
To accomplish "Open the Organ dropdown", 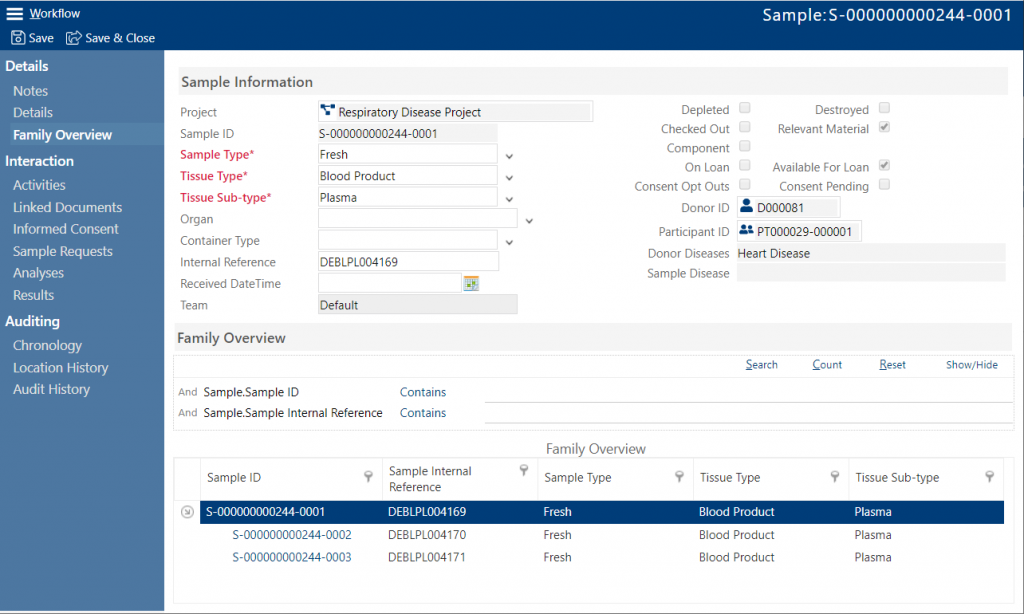I will 529,219.
